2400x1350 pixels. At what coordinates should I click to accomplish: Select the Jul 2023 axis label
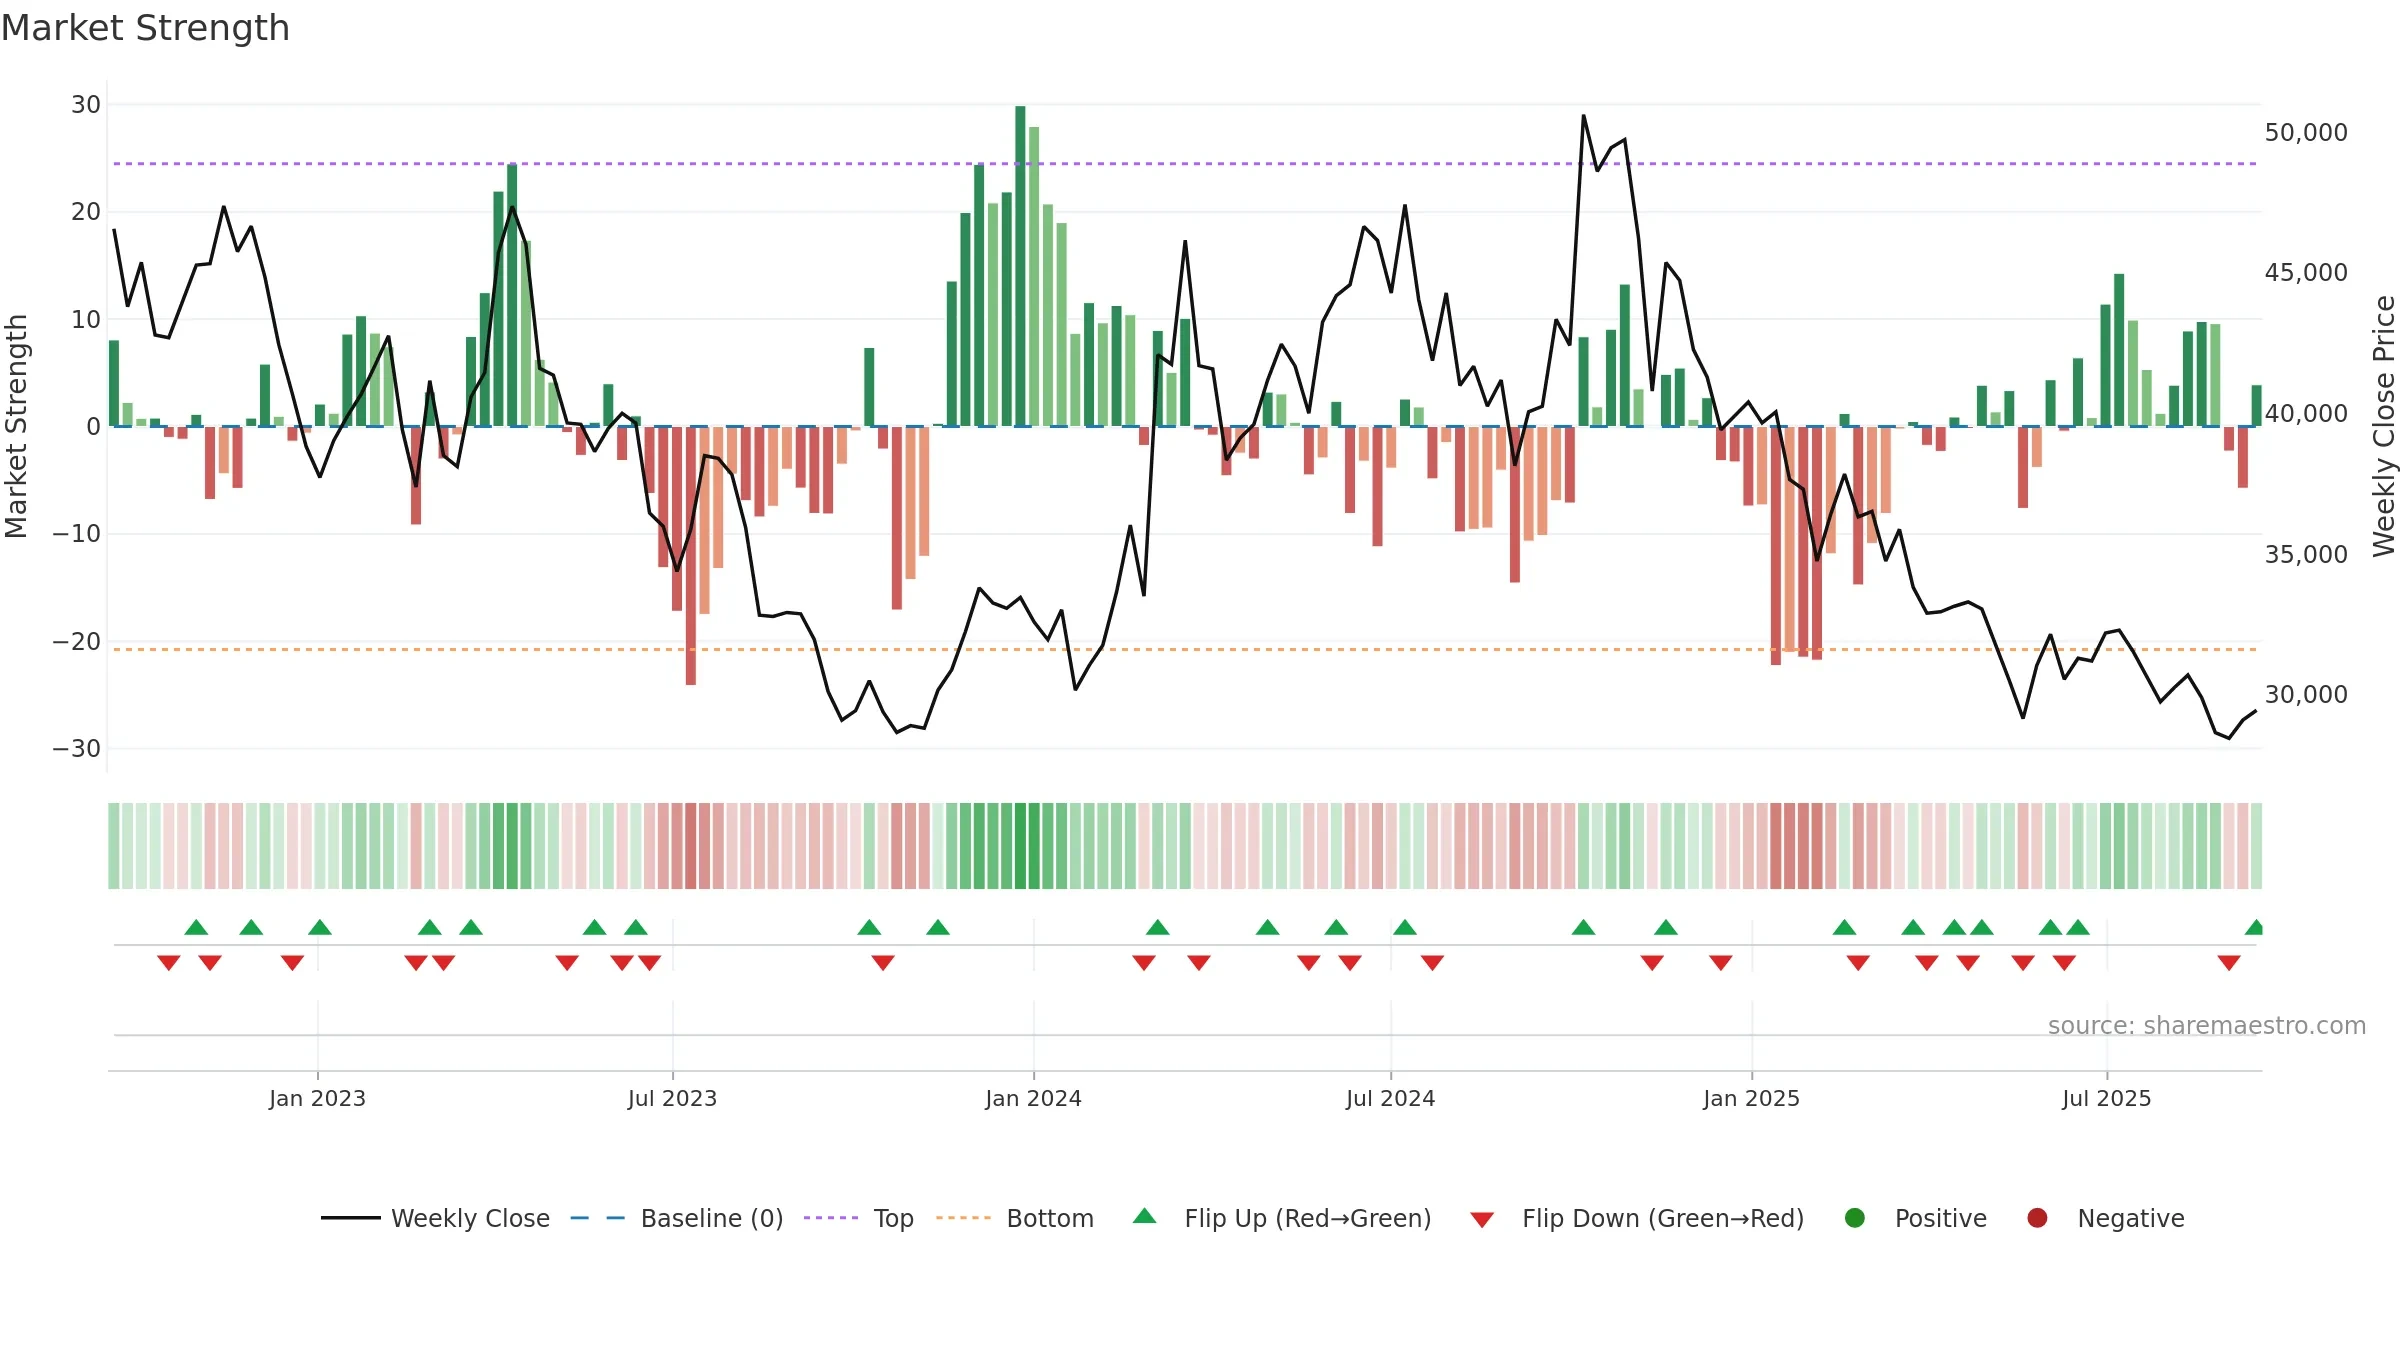672,1098
